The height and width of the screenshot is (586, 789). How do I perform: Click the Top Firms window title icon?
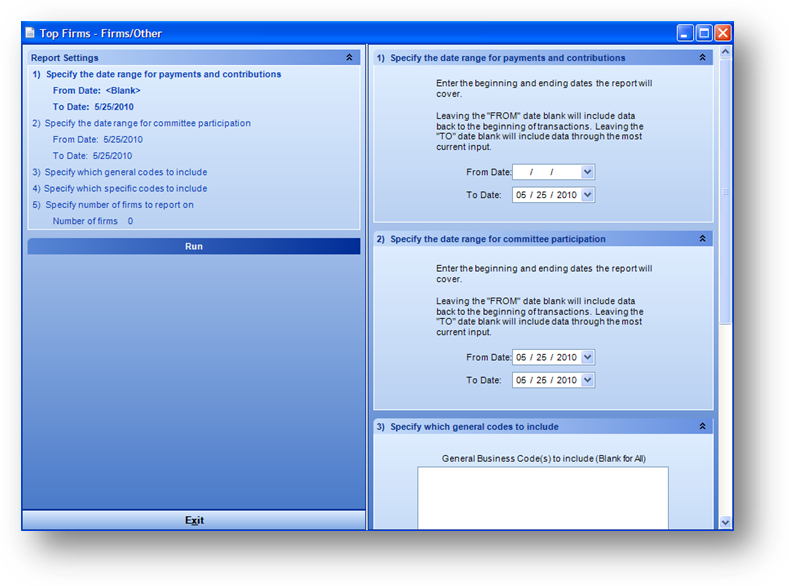(x=30, y=33)
